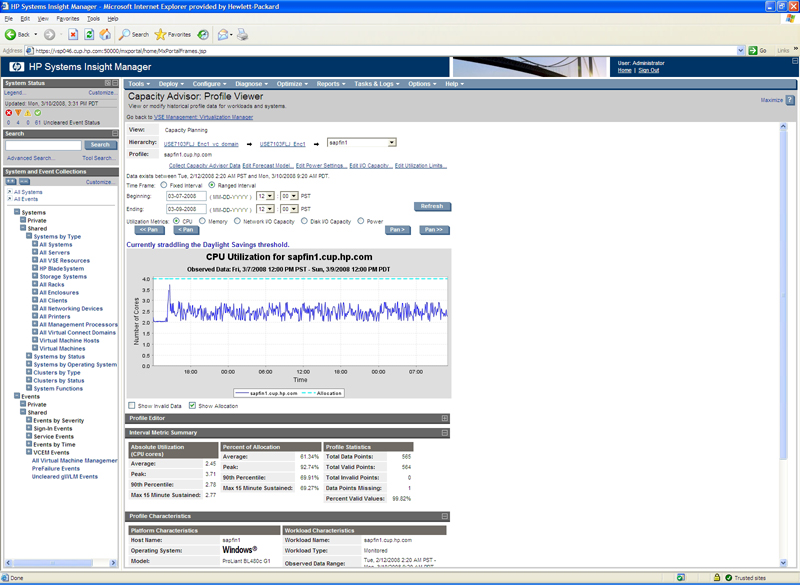Viewport: 800px width, 585px height.
Task: Enable the Show Invalid Data checkbox
Action: [x=132, y=406]
